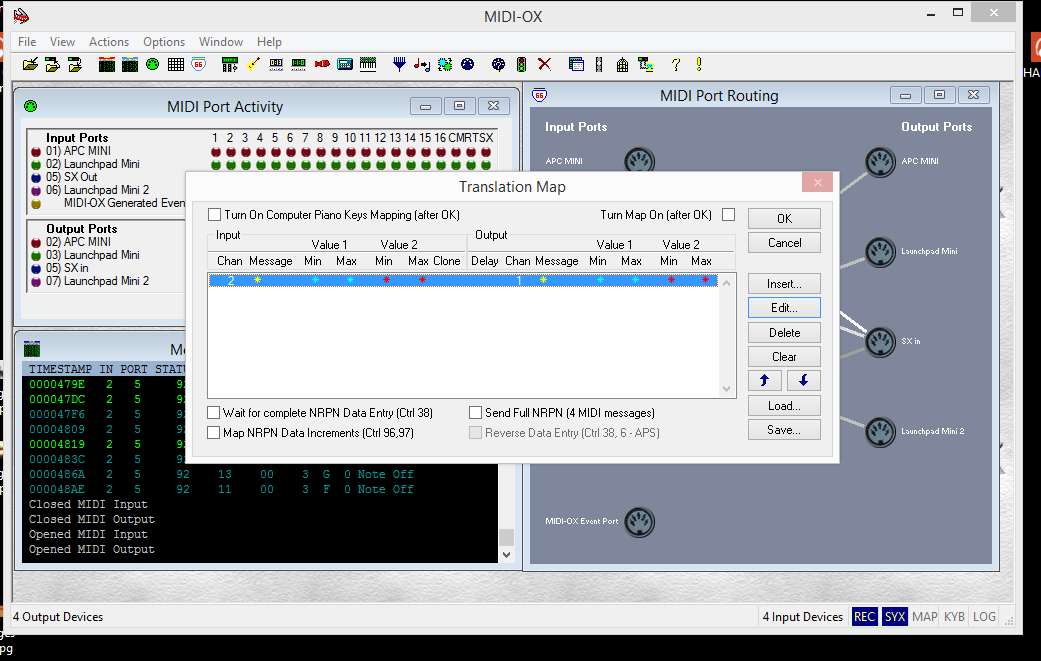Click monitor window scroll down arrow
The image size is (1041, 661).
(x=507, y=555)
